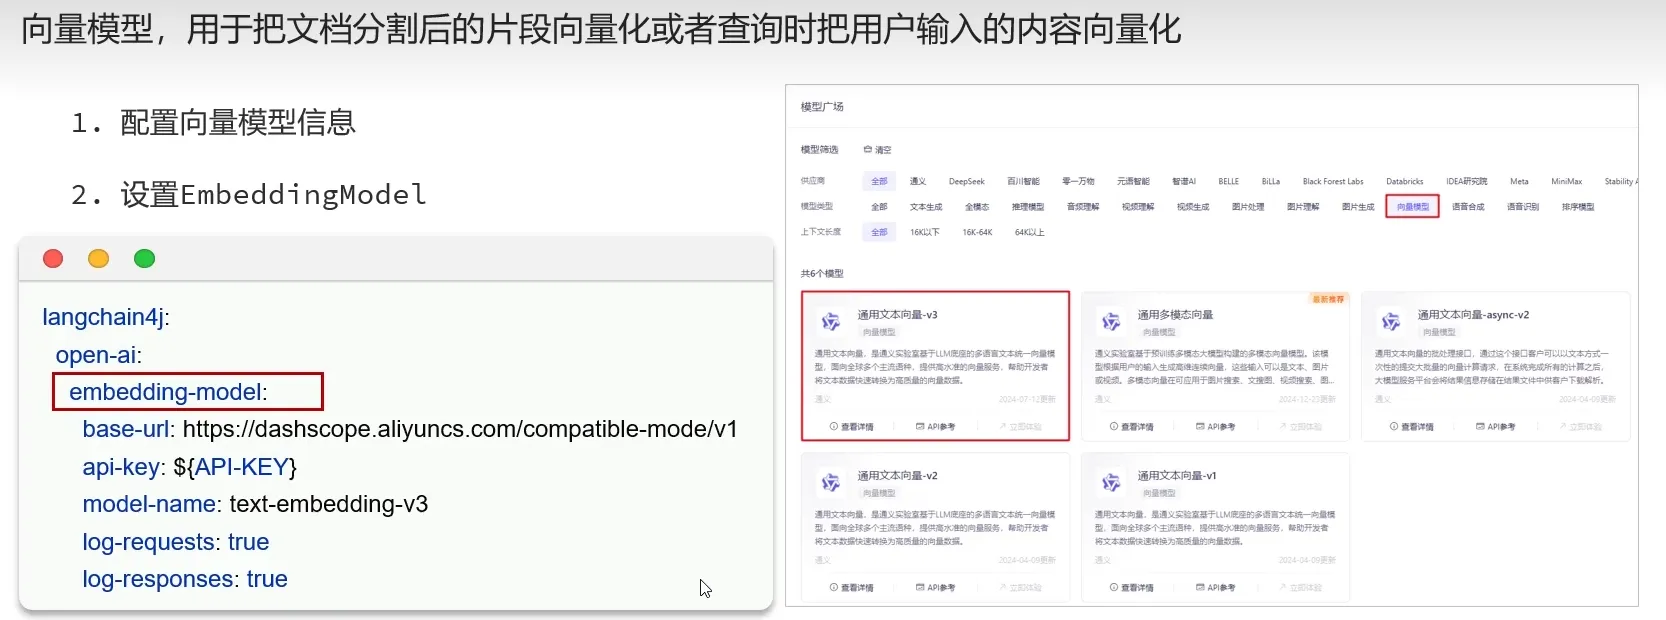Open 查看详情 for 通用文本向量-v3
Image resolution: width=1666 pixels, height=620 pixels.
click(852, 427)
